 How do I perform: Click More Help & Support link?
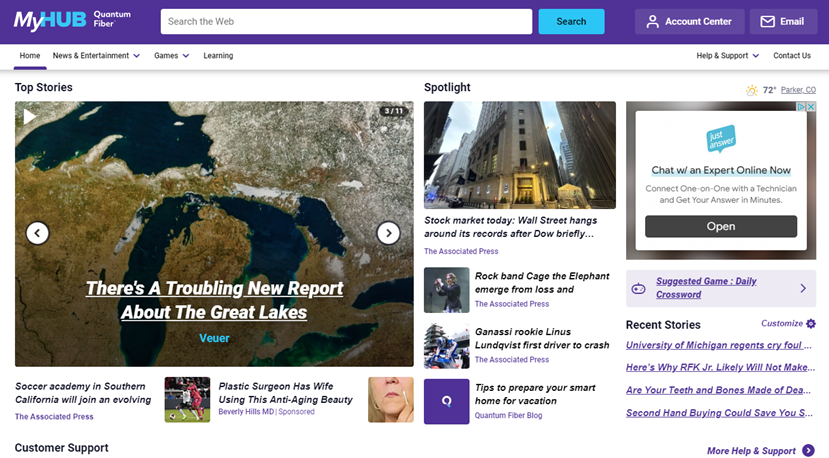(751, 451)
